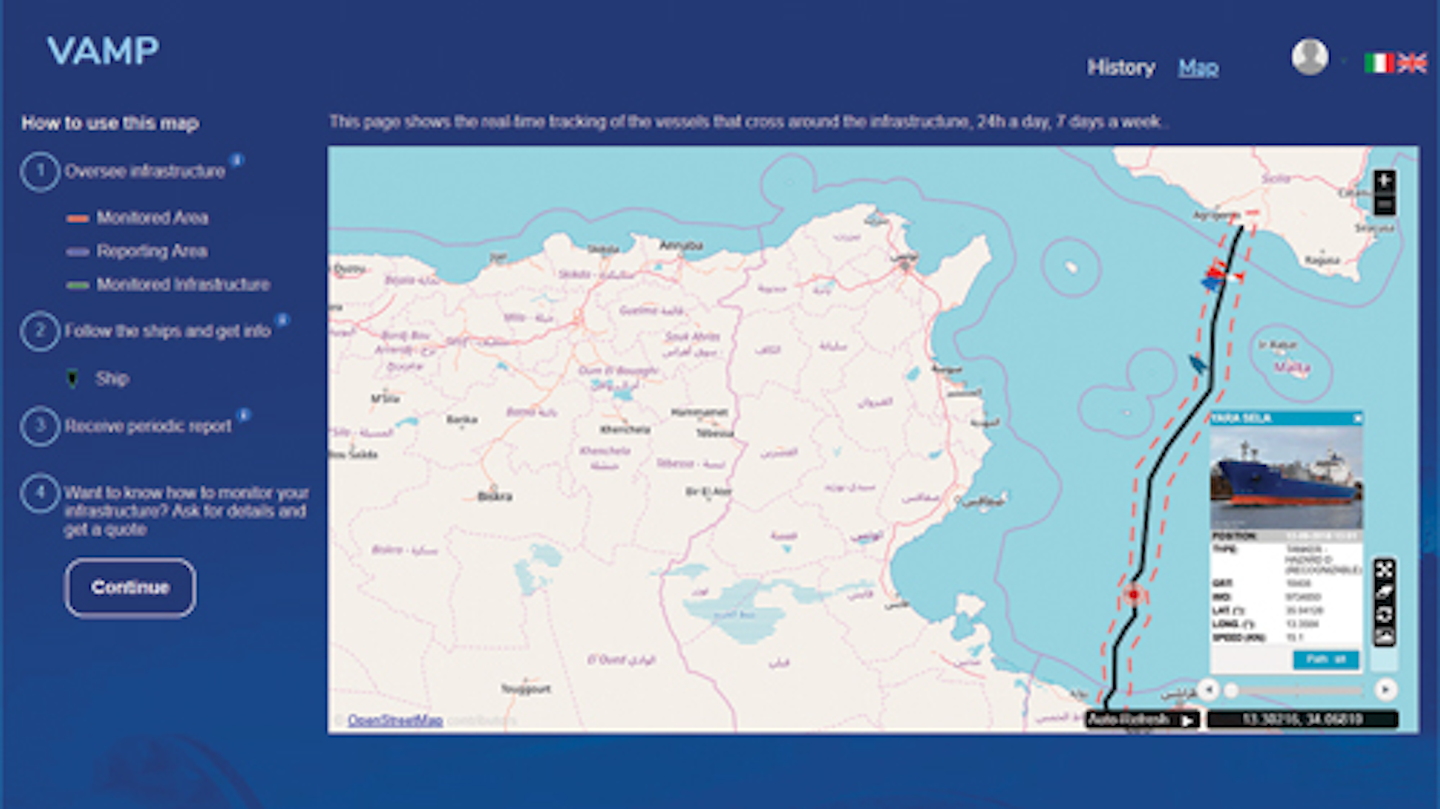Viewport: 1440px width, 809px height.
Task: Switch language using the UK flag
Action: 1410,61
